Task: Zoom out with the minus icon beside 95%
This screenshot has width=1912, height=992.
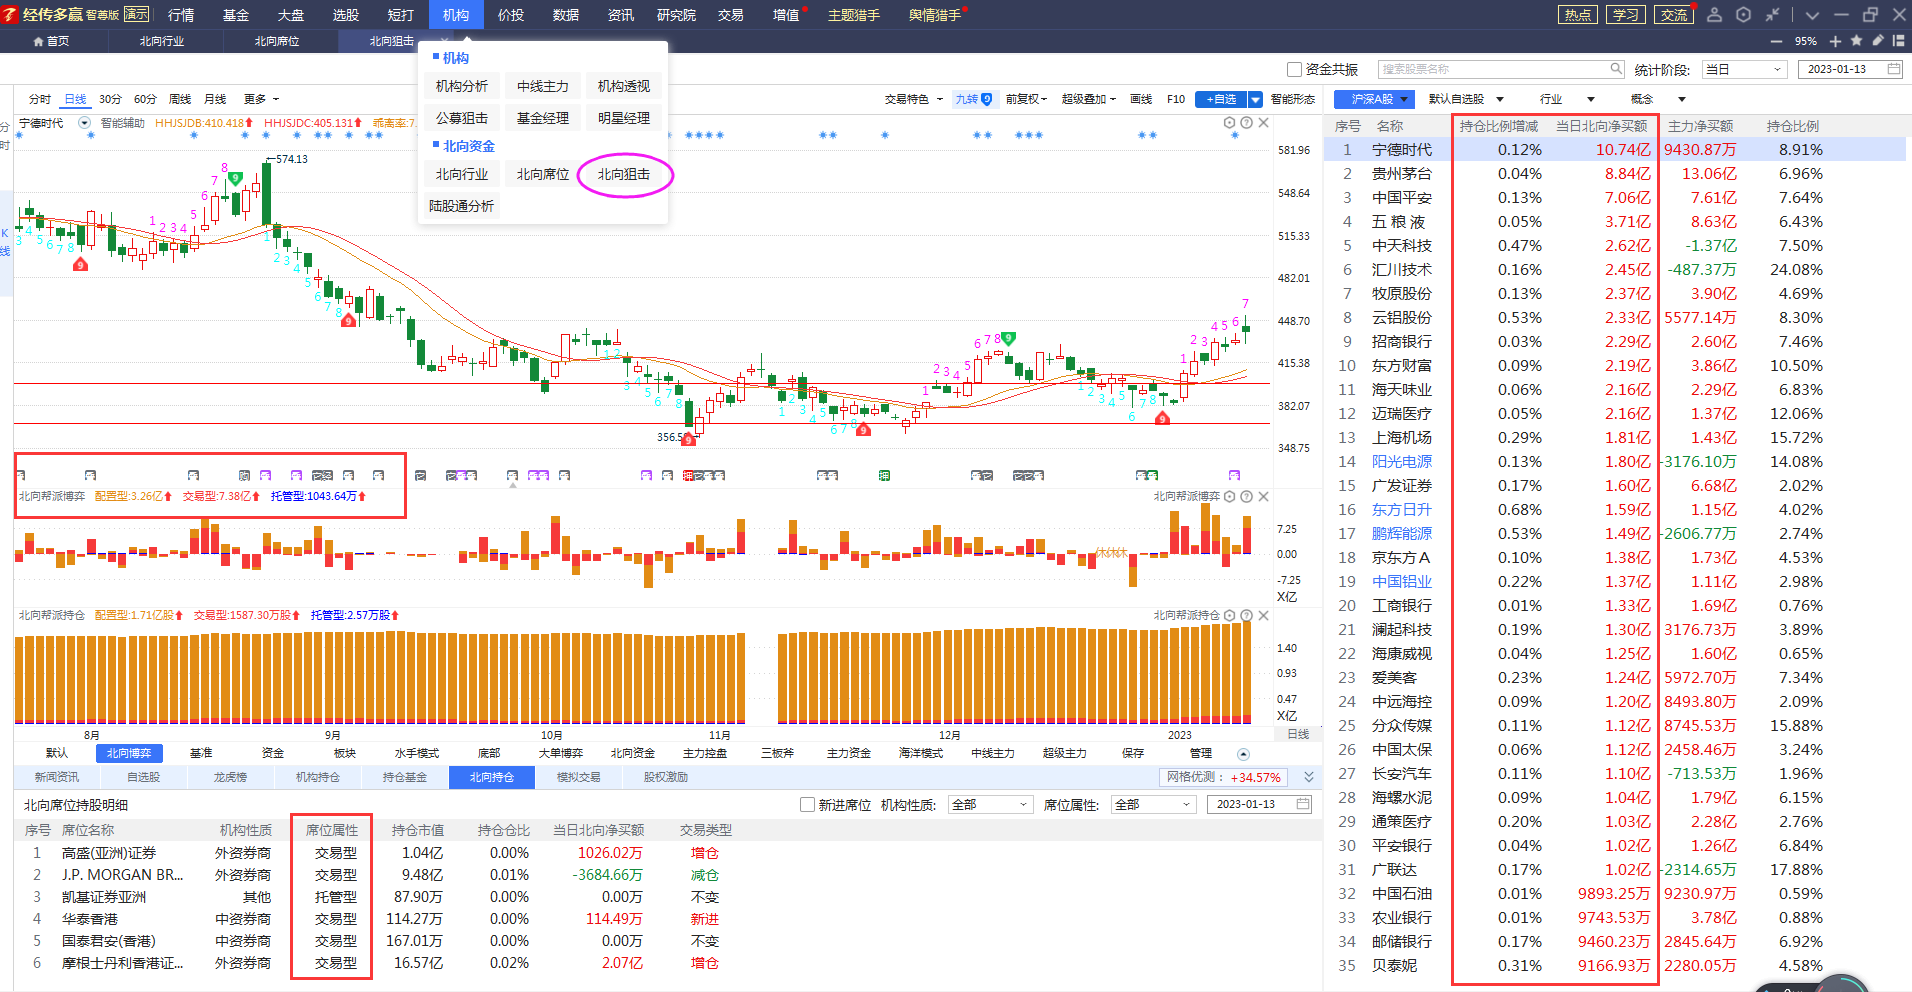Action: coord(1776,41)
